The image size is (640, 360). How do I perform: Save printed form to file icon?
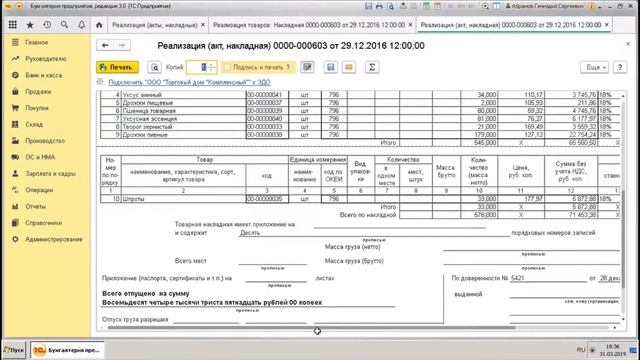331,67
